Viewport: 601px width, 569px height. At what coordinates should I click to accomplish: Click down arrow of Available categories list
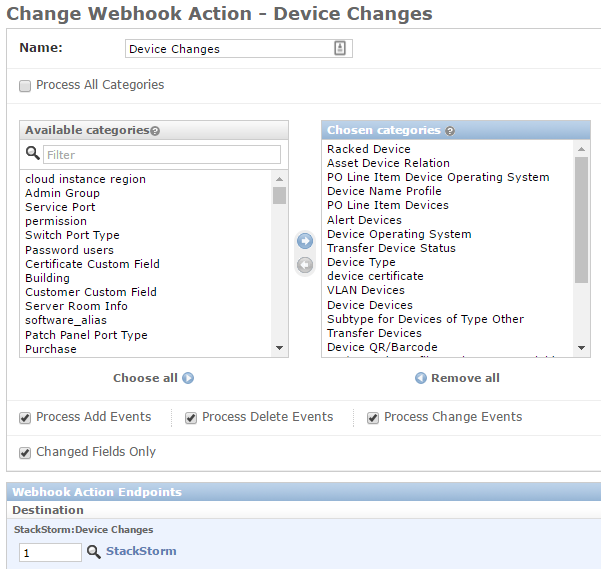279,348
